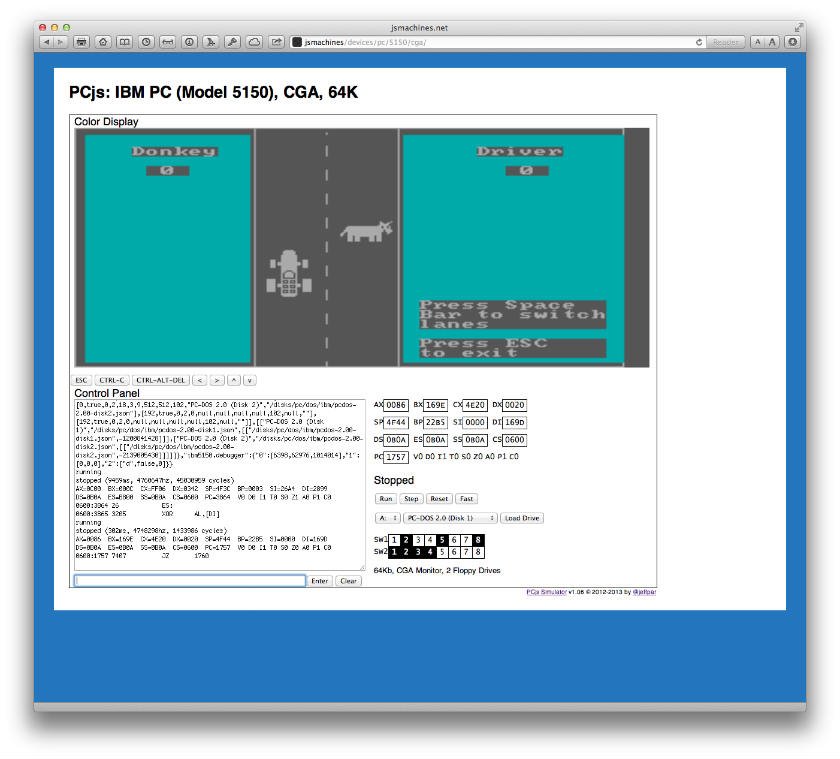The width and height of the screenshot is (840, 759).
Task: Click the Load Drive button
Action: click(x=522, y=517)
